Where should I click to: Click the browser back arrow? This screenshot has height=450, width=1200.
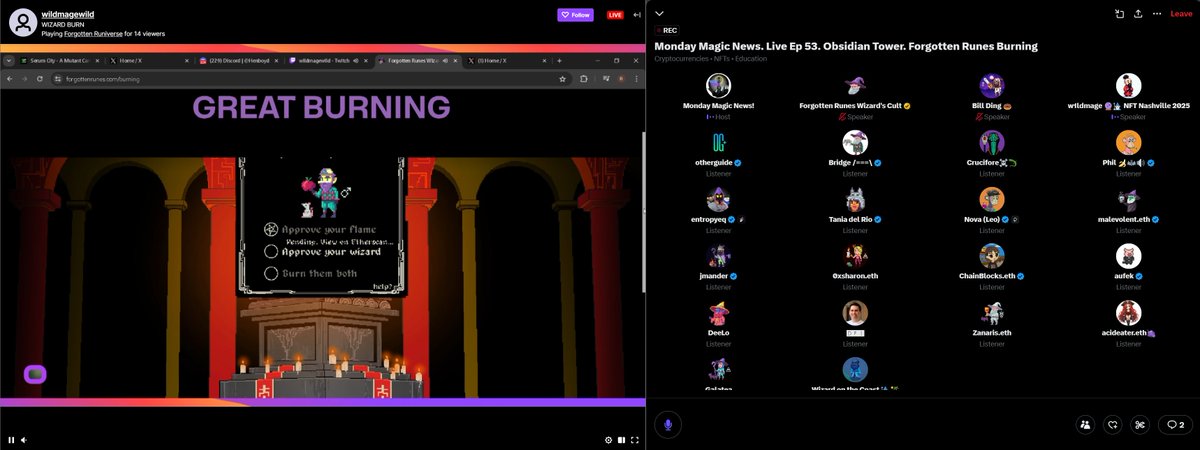[10, 78]
